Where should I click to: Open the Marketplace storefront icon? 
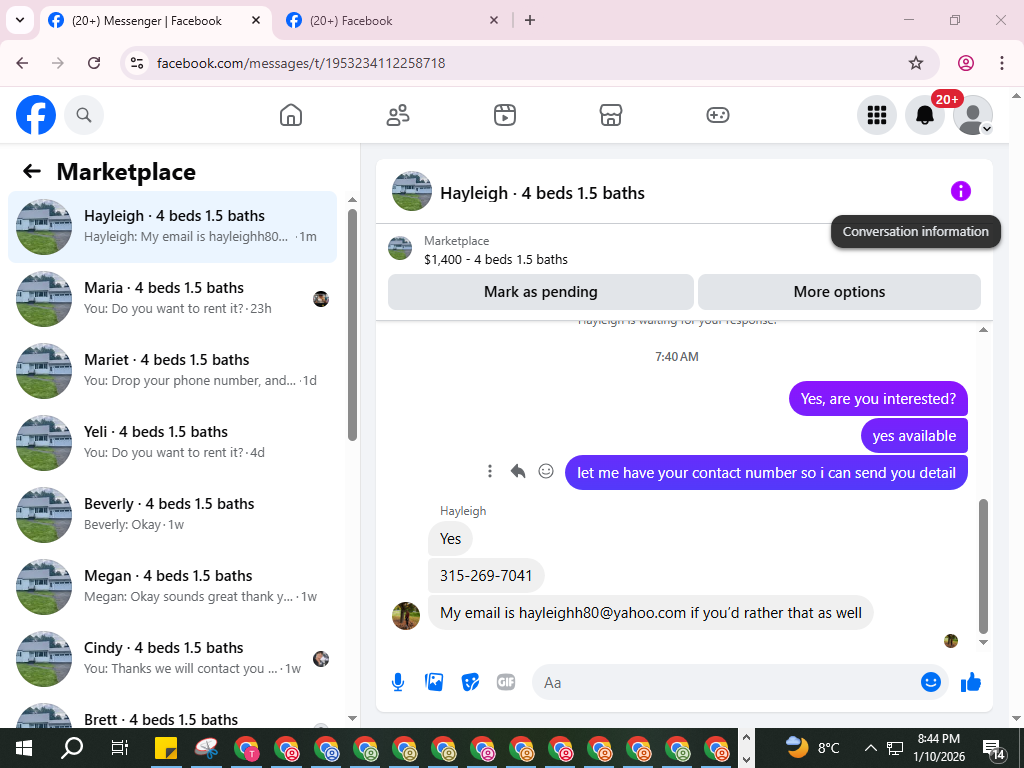coord(611,115)
